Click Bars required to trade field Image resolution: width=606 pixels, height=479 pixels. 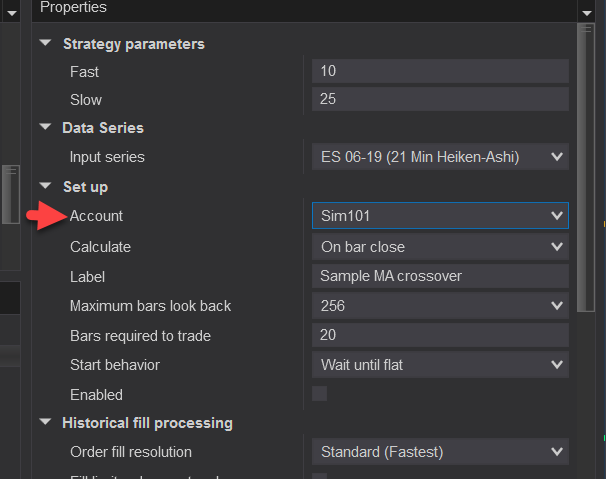click(x=440, y=335)
